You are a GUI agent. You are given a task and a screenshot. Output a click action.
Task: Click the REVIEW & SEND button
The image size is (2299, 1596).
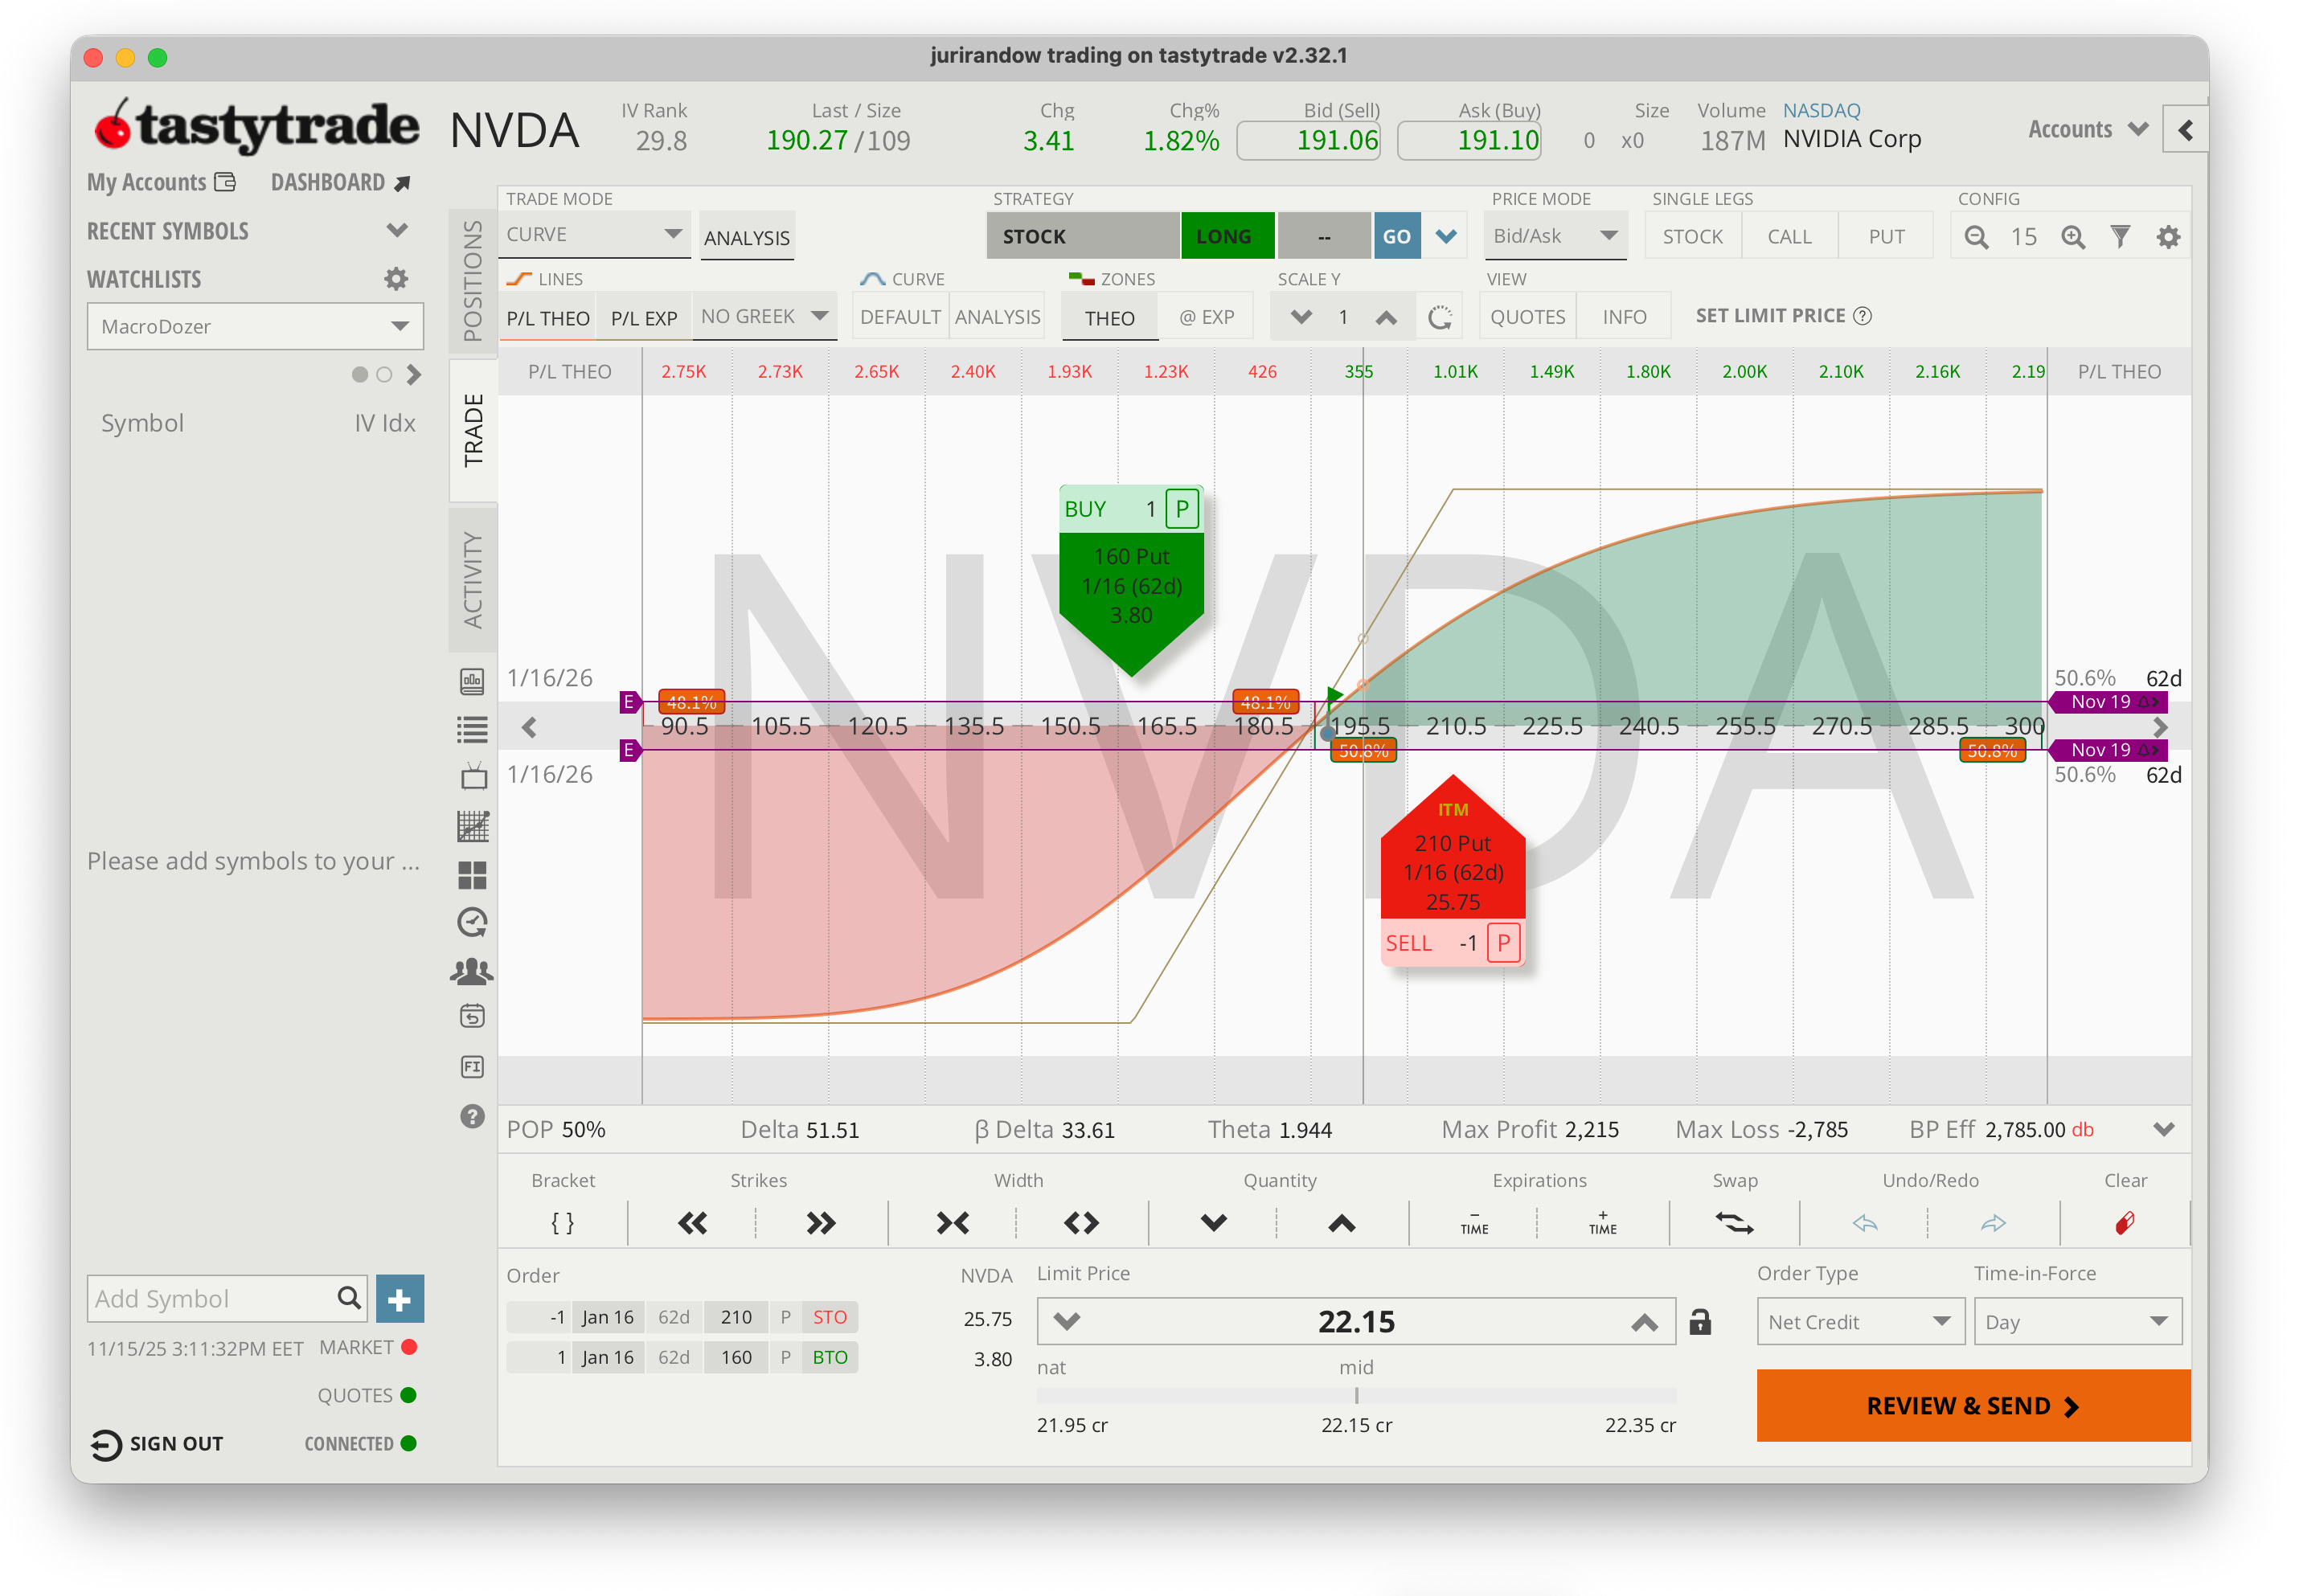click(x=1972, y=1405)
